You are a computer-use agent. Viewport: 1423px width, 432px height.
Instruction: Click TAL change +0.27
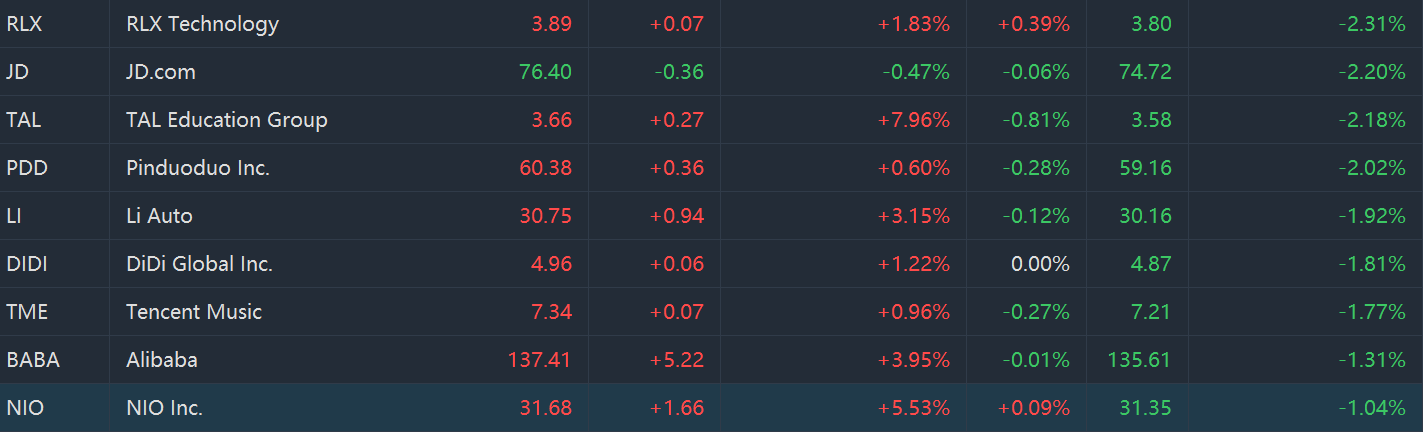click(x=677, y=120)
